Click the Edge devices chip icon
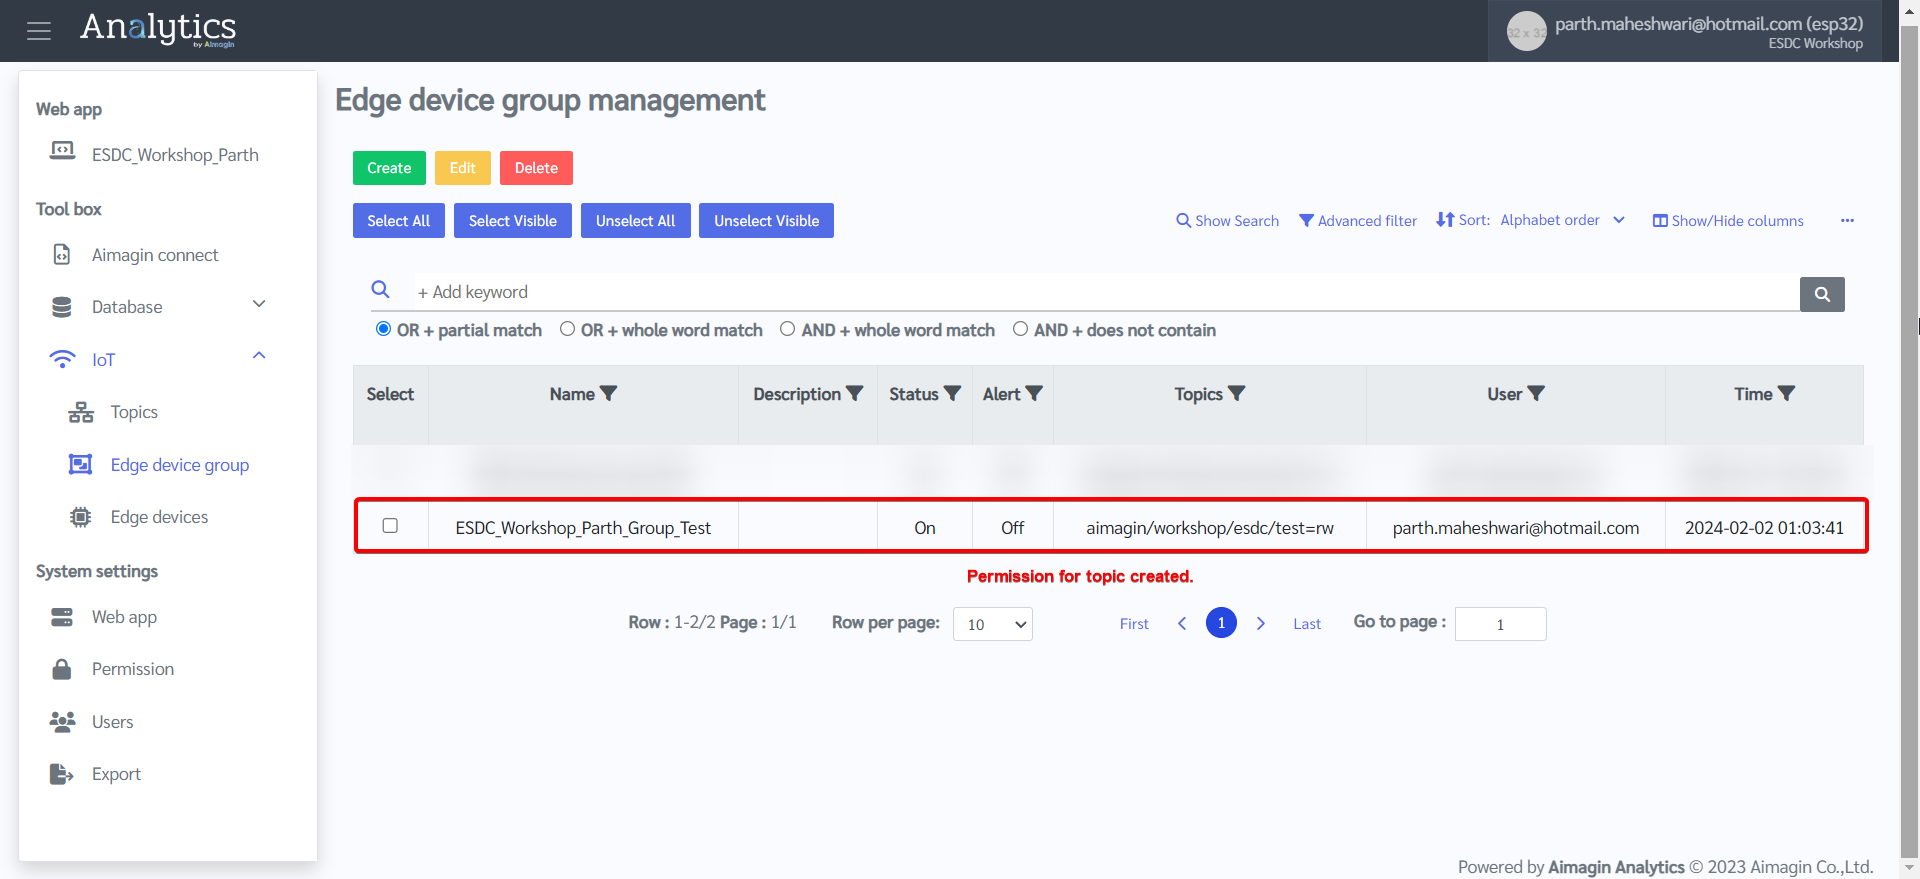 click(81, 517)
